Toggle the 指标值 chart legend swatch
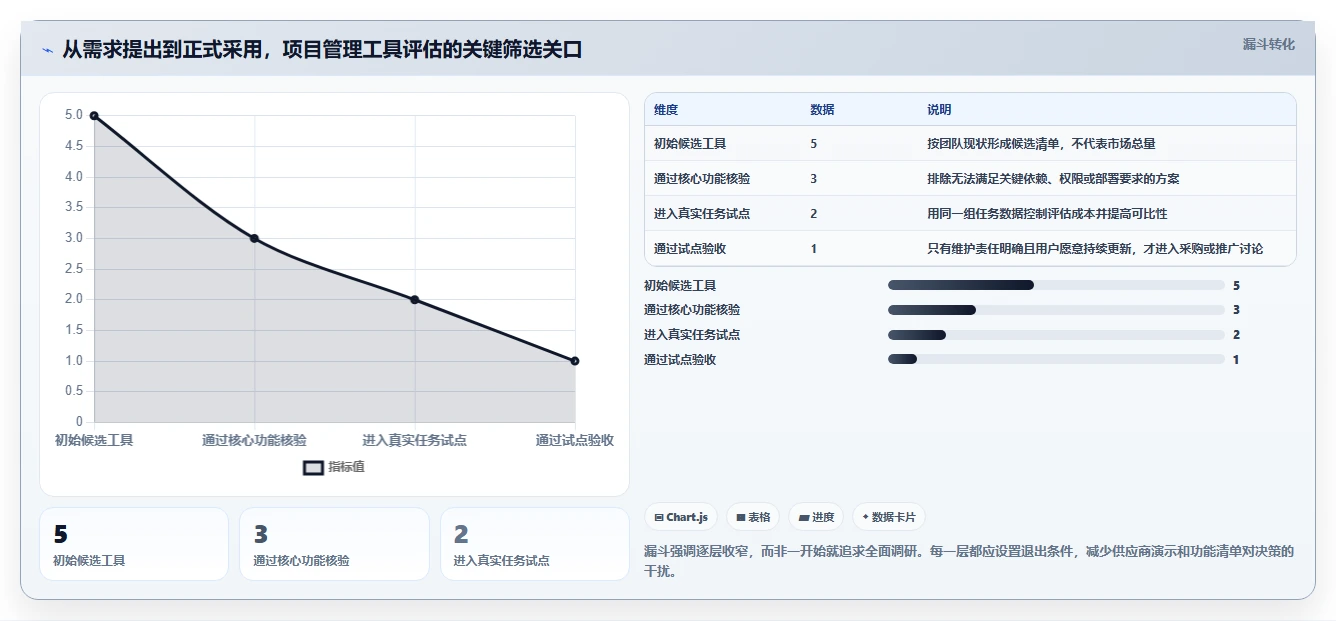This screenshot has height=621, width=1336. tap(313, 467)
